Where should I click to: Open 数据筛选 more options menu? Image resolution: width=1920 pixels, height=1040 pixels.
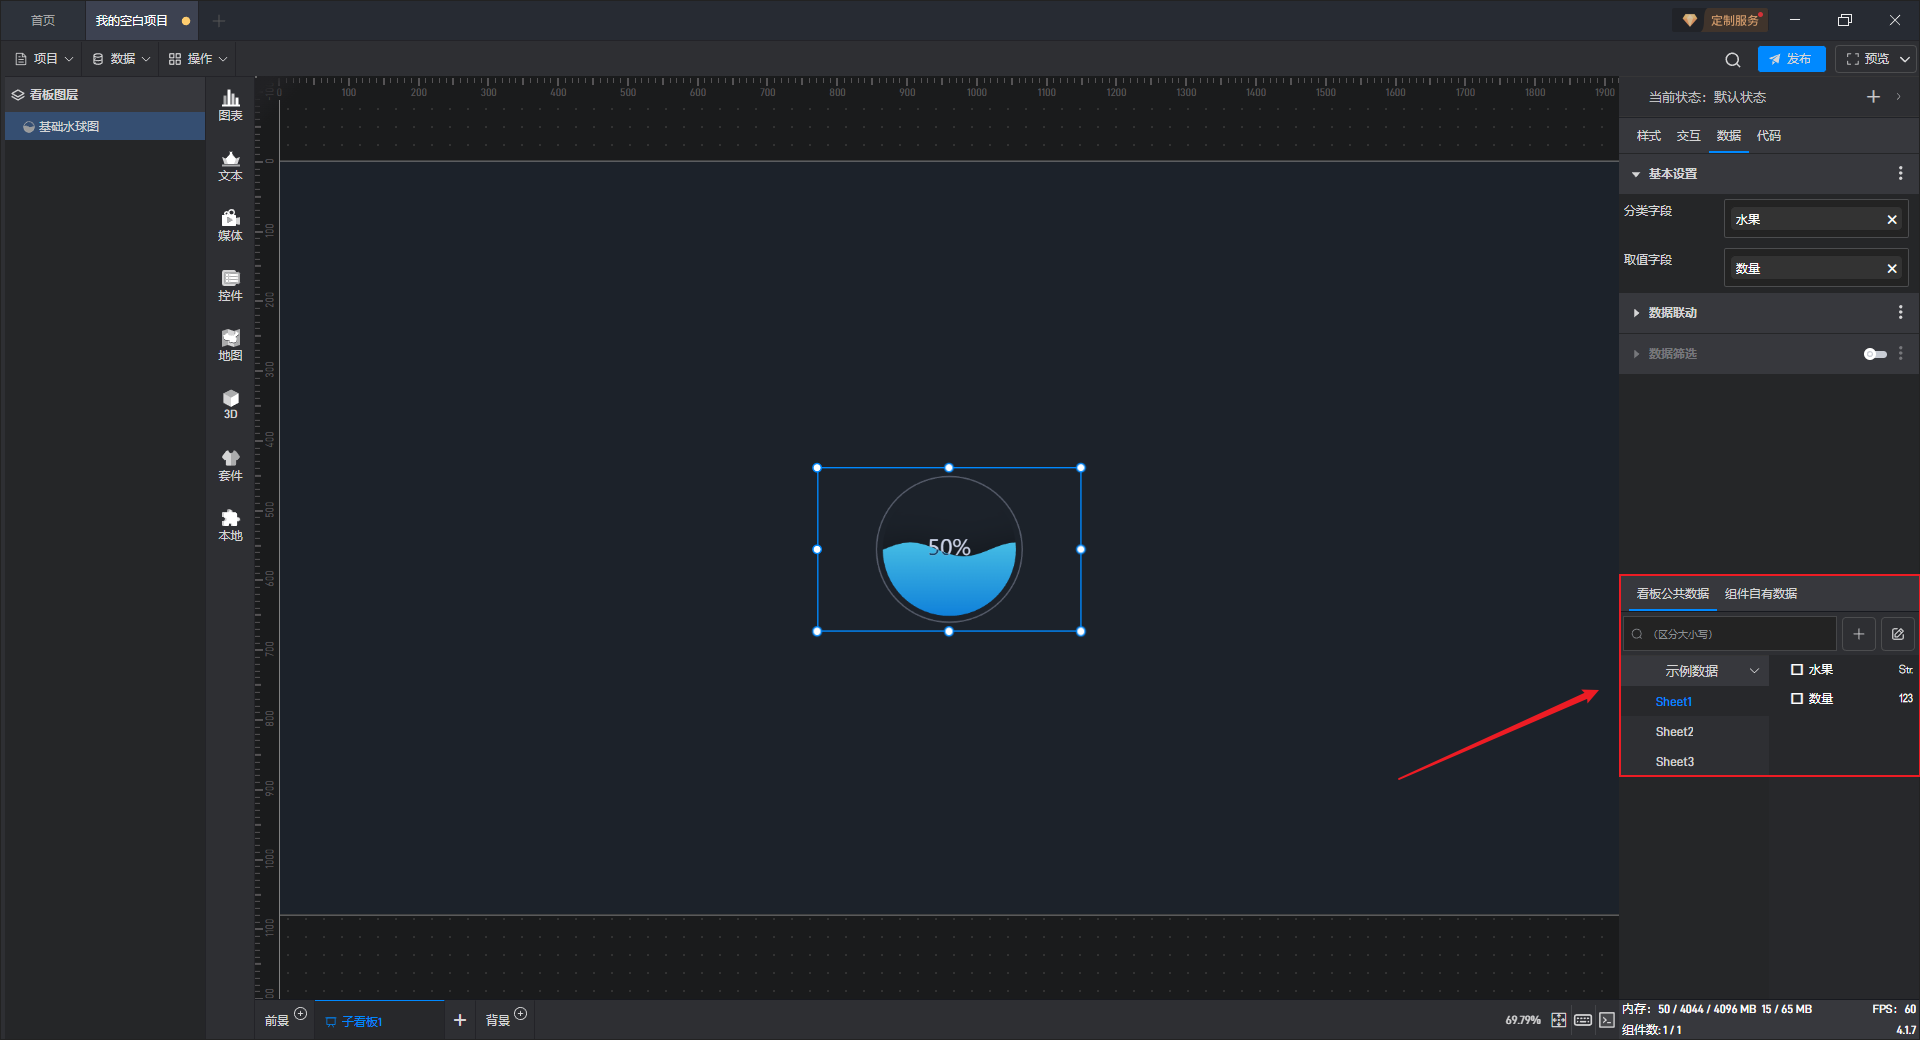tap(1900, 354)
